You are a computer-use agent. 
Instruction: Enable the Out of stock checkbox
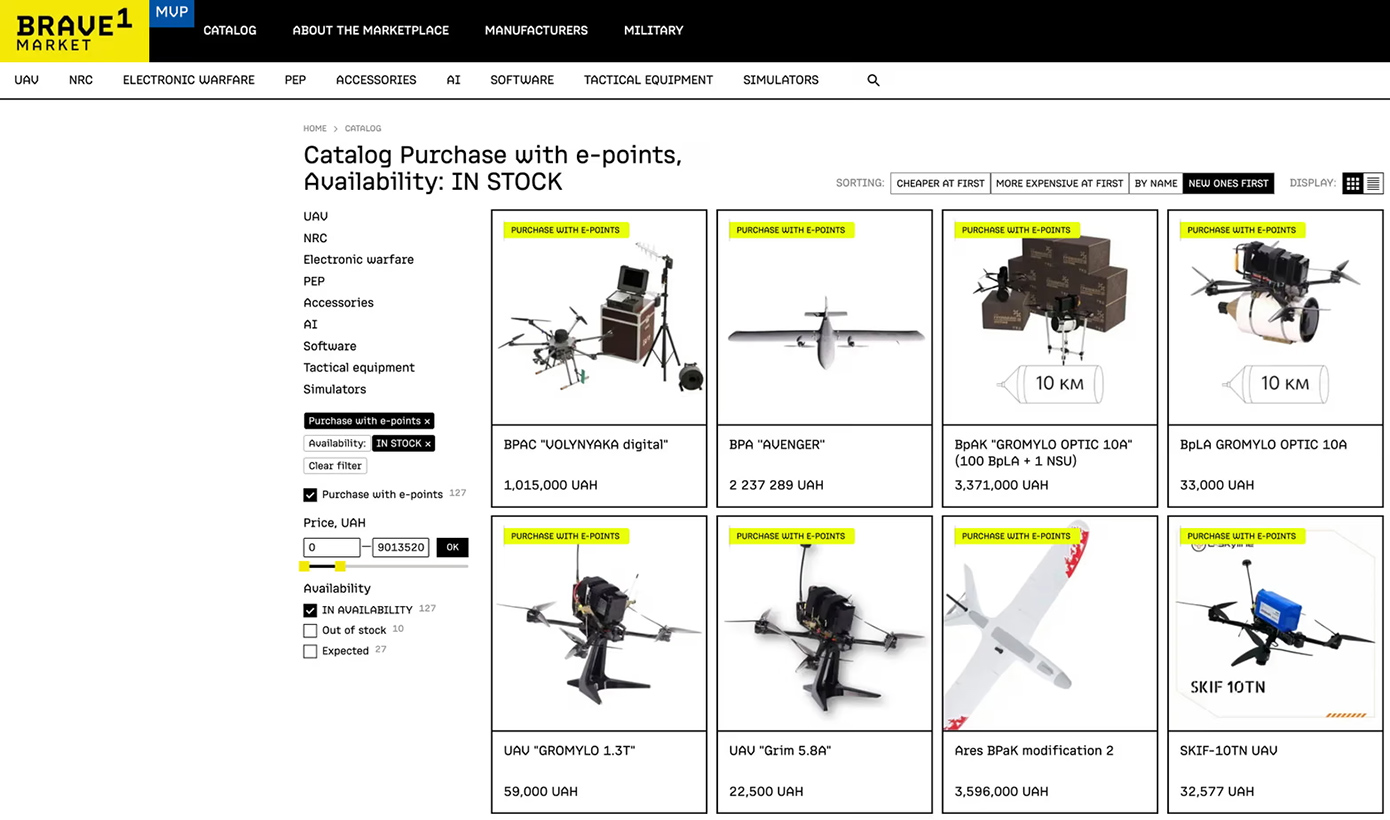click(x=310, y=631)
